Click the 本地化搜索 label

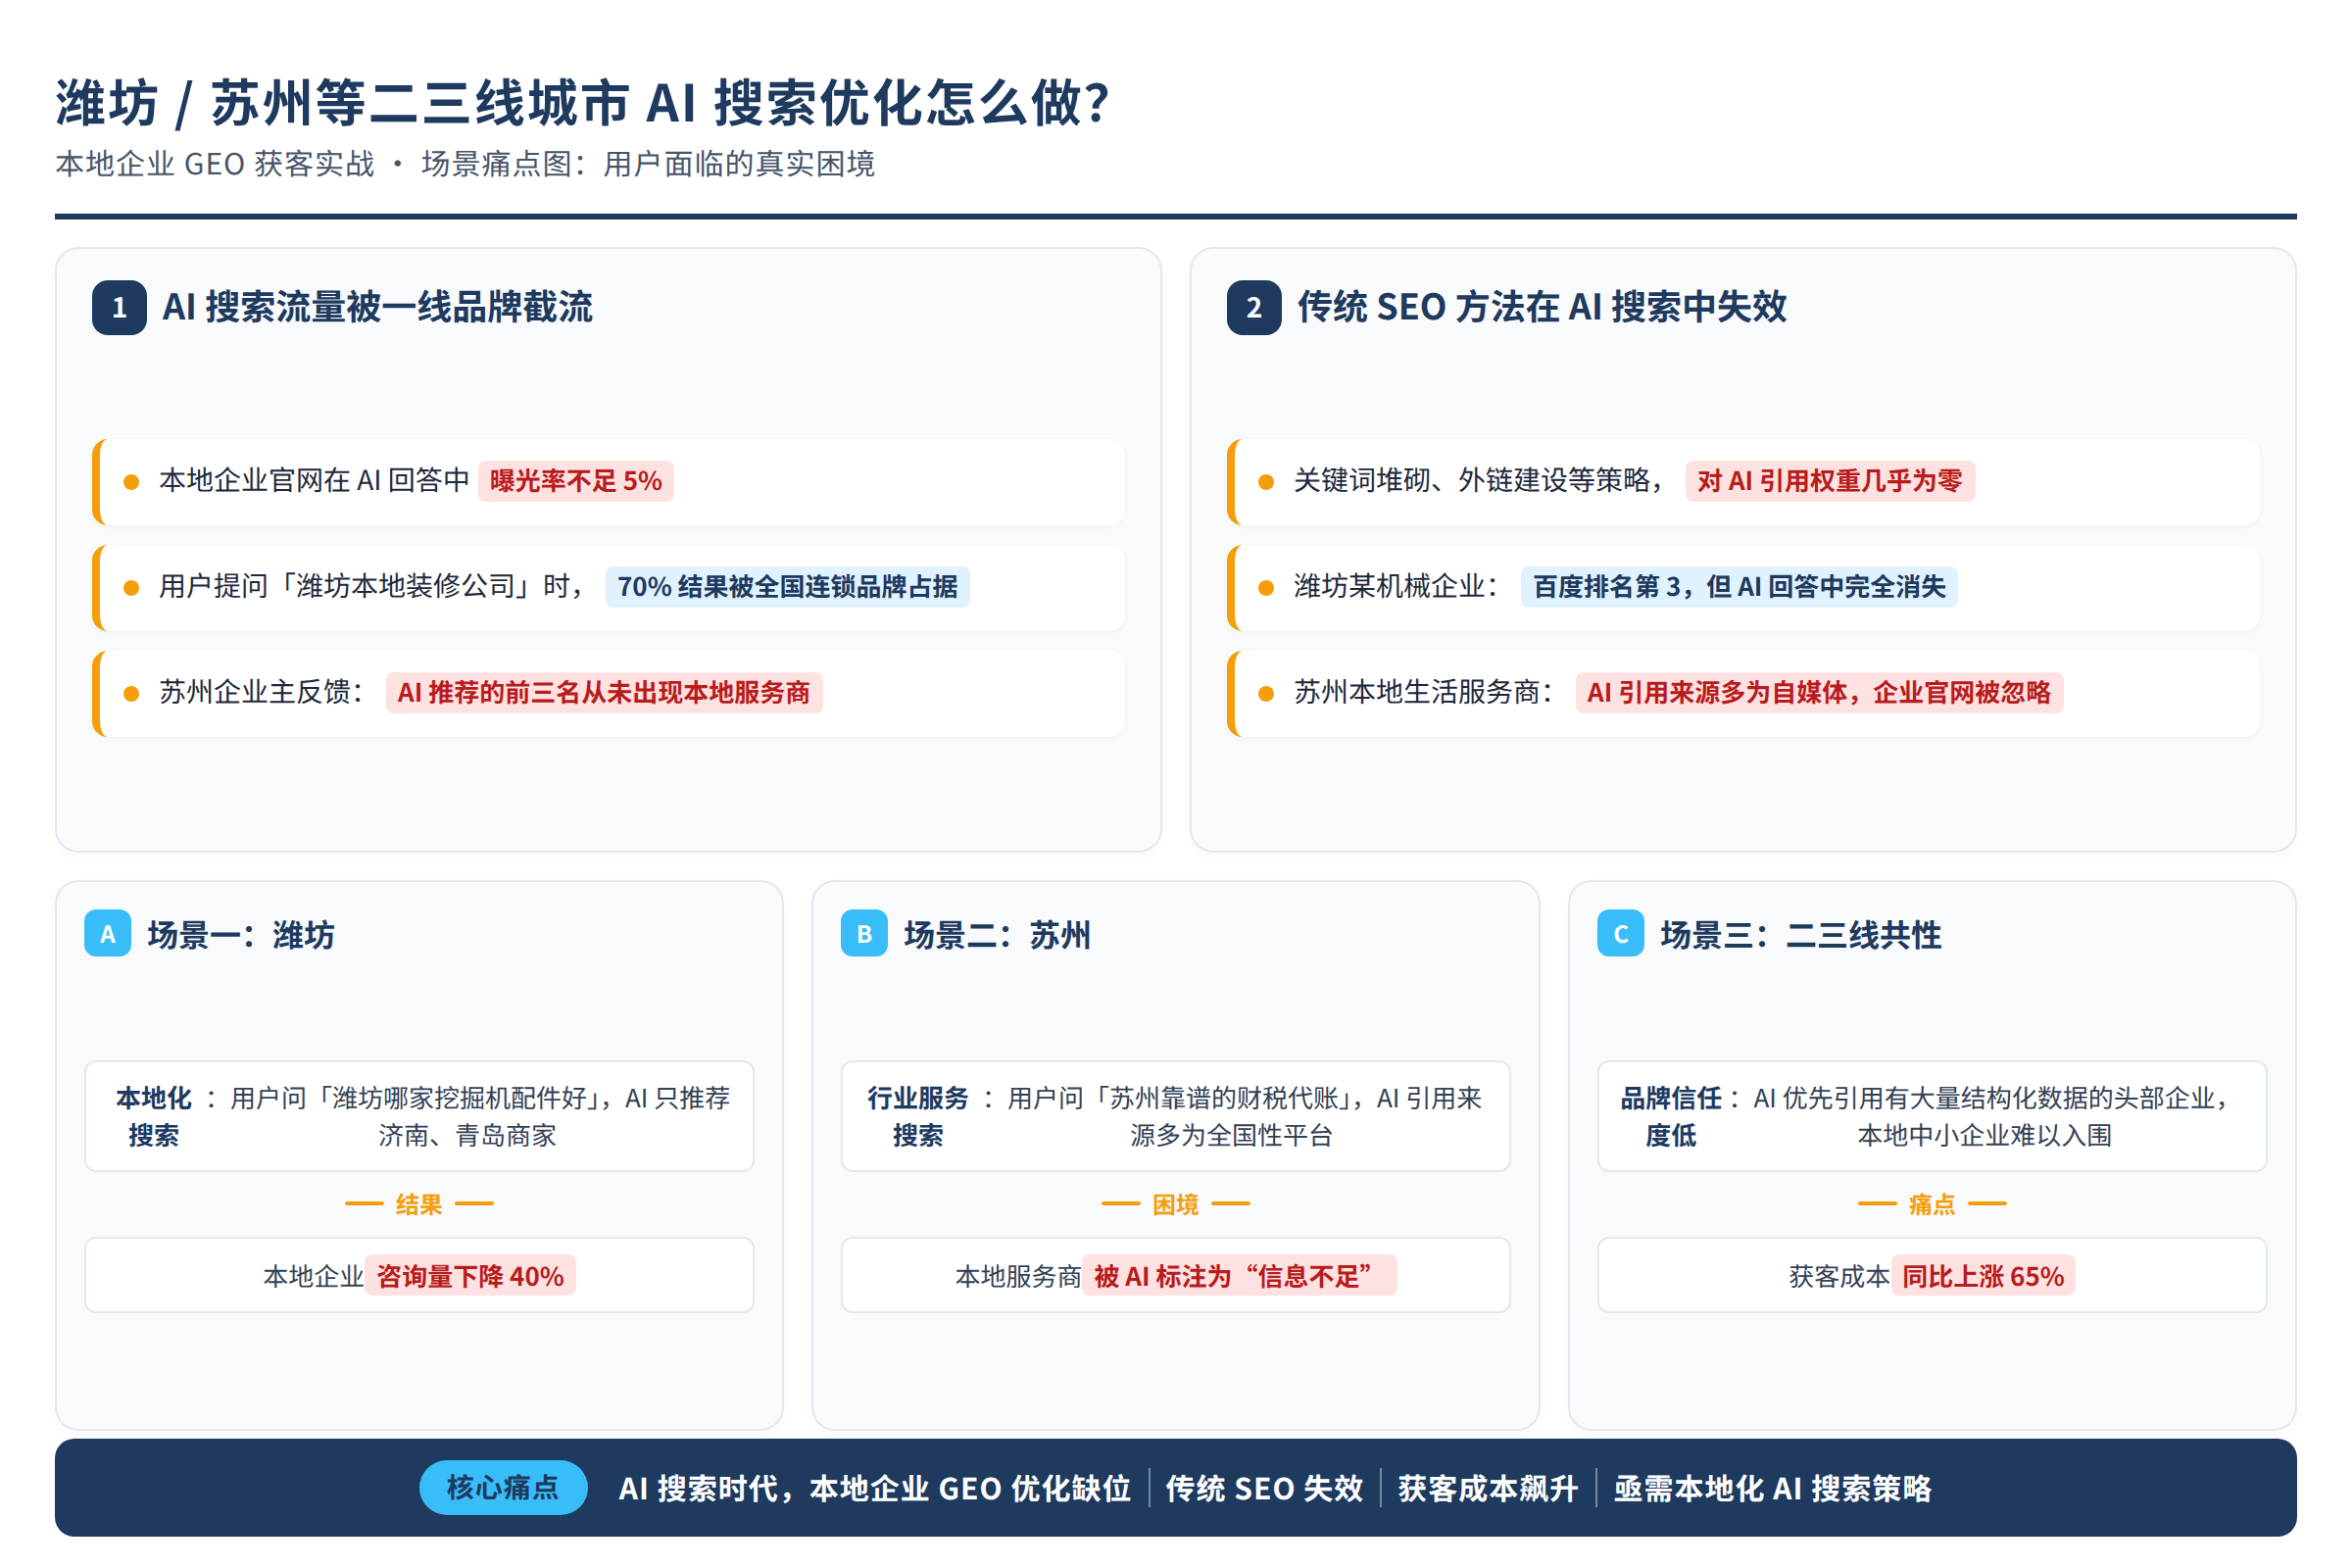pos(154,1117)
